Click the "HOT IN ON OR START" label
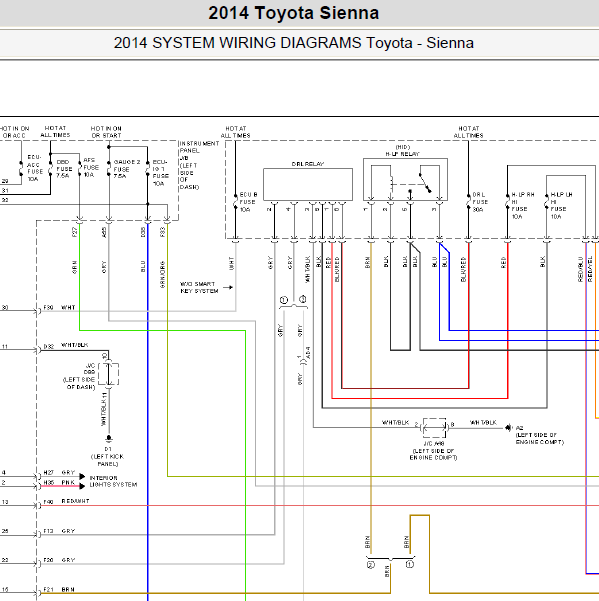The image size is (599, 601). [106, 132]
